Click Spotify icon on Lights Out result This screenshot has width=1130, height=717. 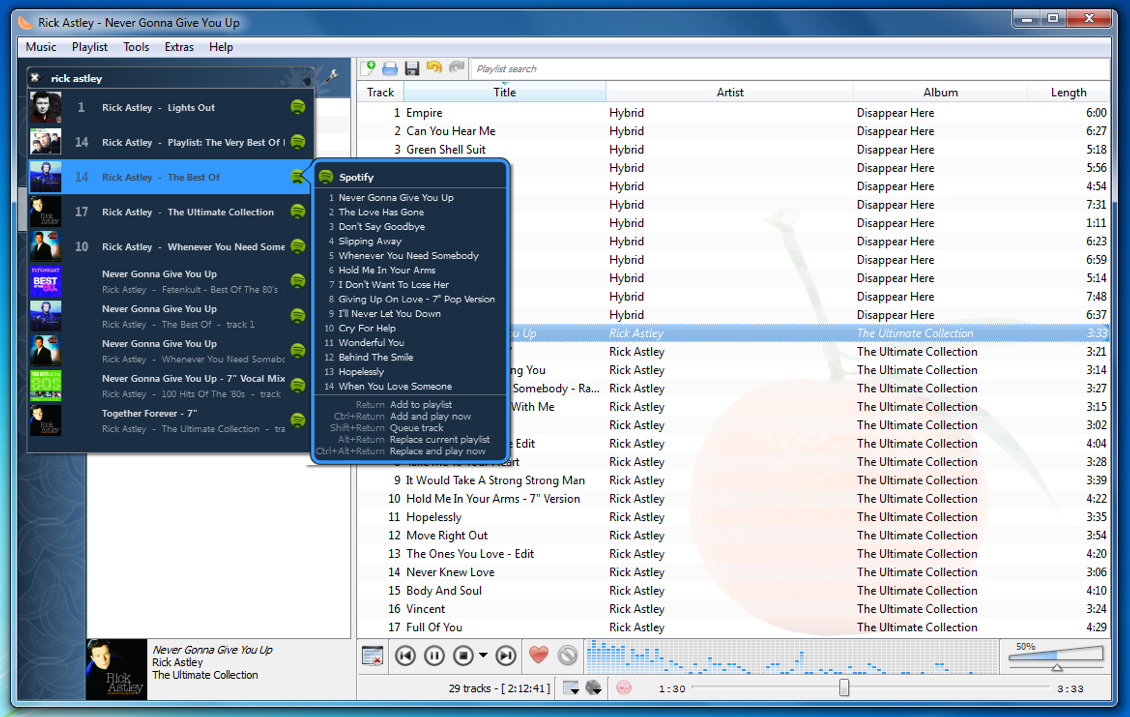[x=298, y=107]
